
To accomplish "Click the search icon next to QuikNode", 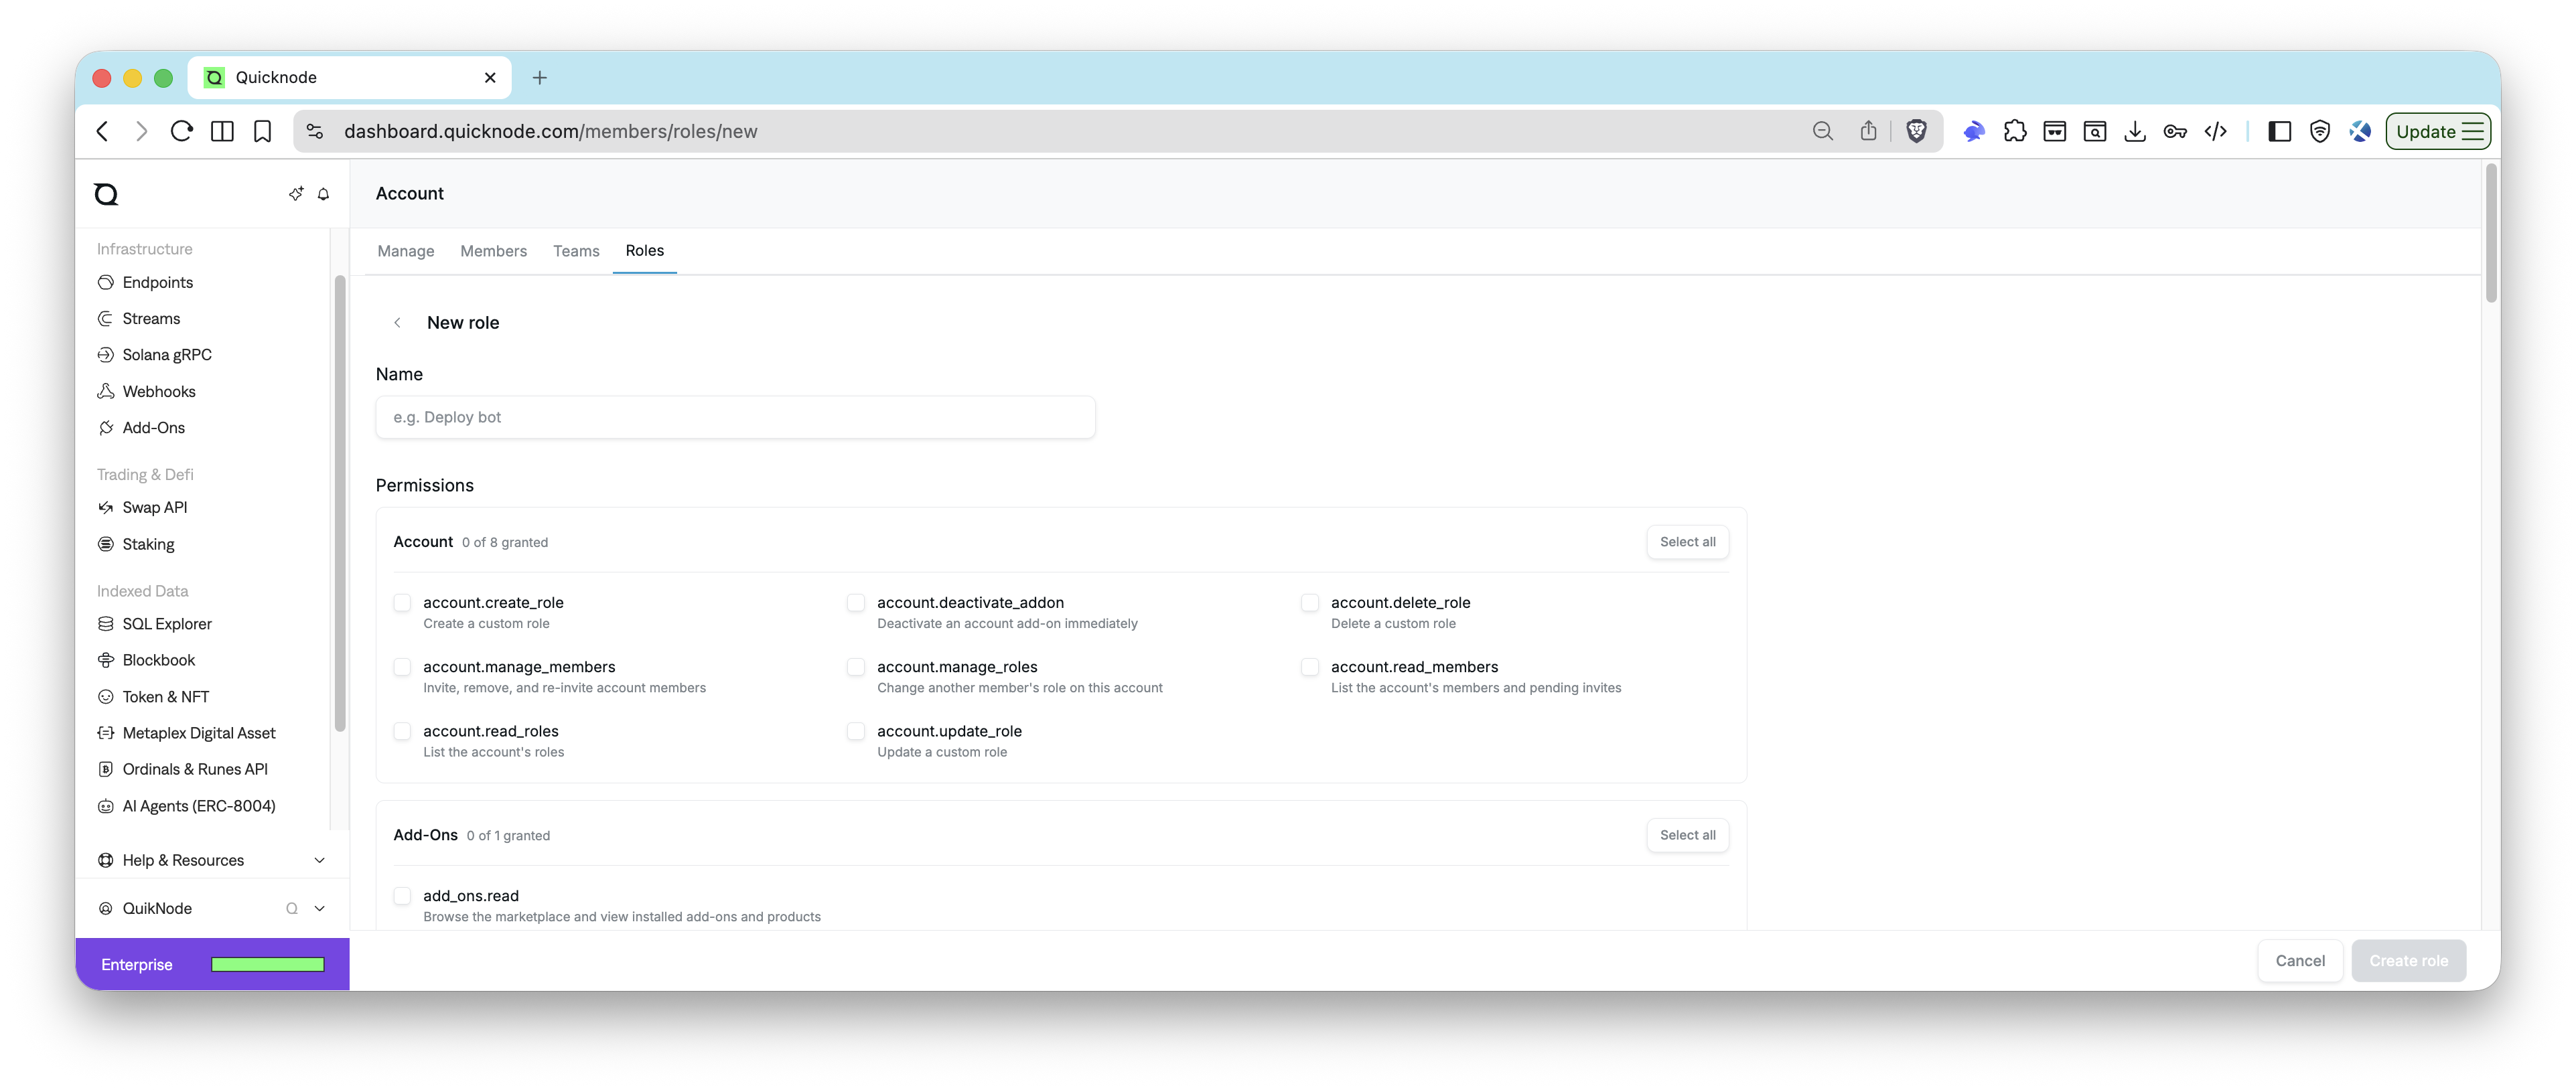I will 292,908.
